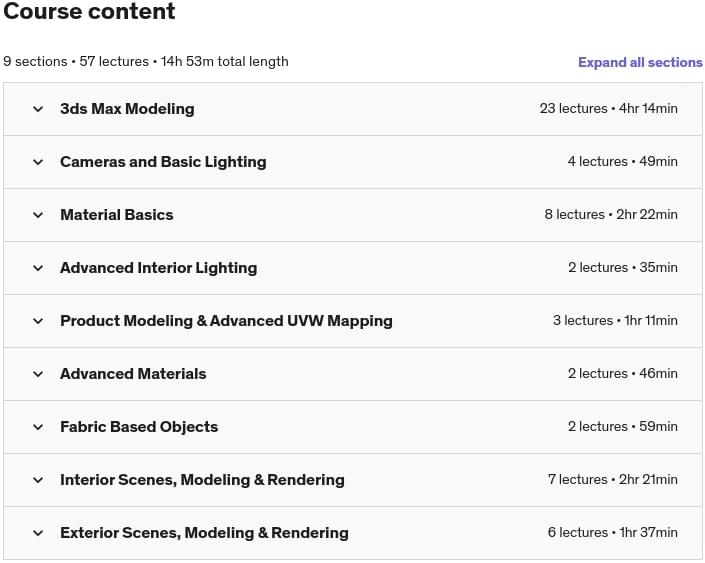The width and height of the screenshot is (705, 563).
Task: Expand Exterior Scenes, Modeling & Rendering chevron
Action: (38, 533)
